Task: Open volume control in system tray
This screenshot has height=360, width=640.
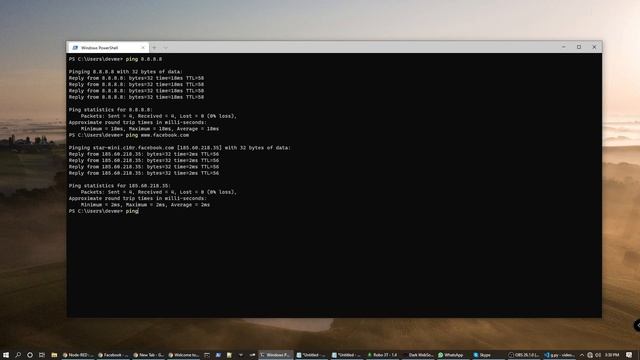Action: (598, 355)
